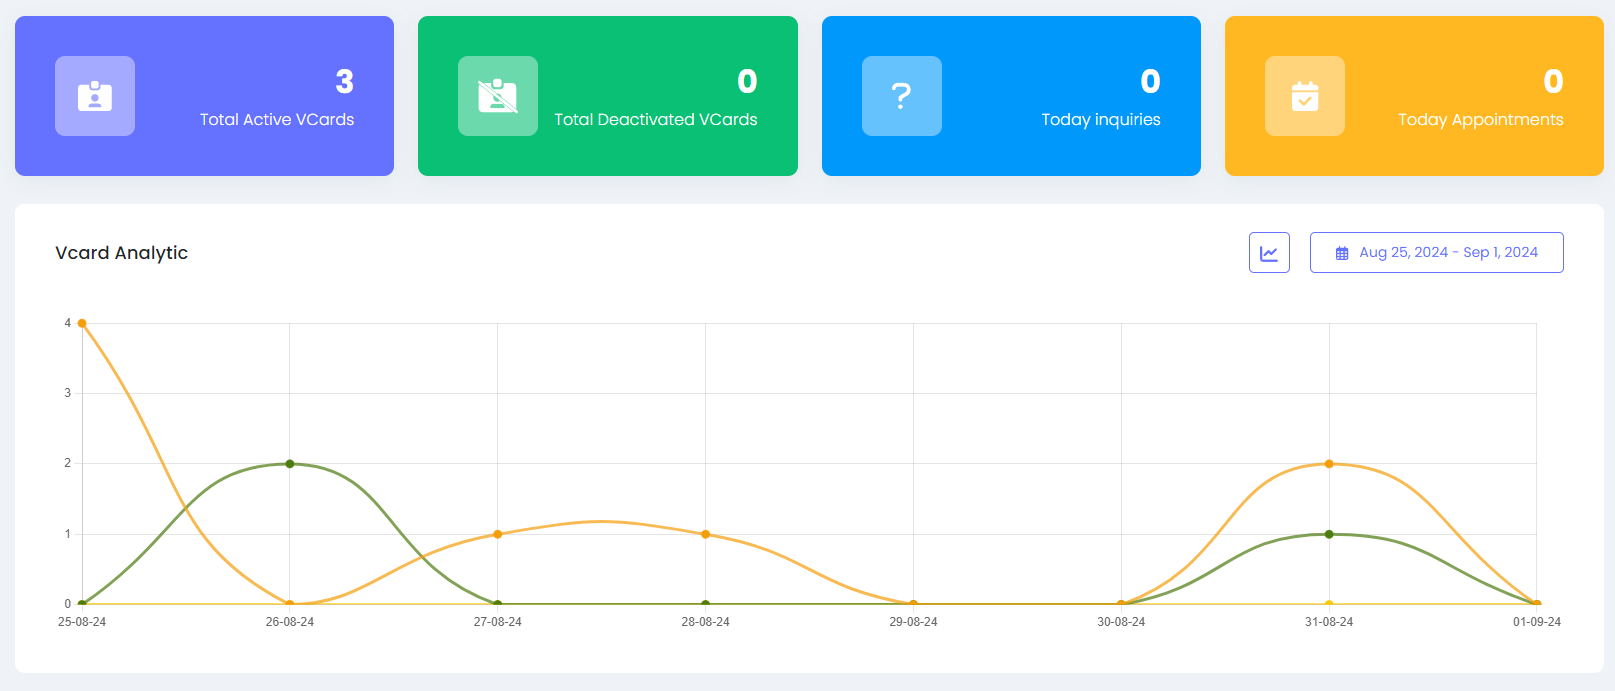This screenshot has width=1615, height=691.
Task: Select the Today inquiries label
Action: pos(1100,120)
